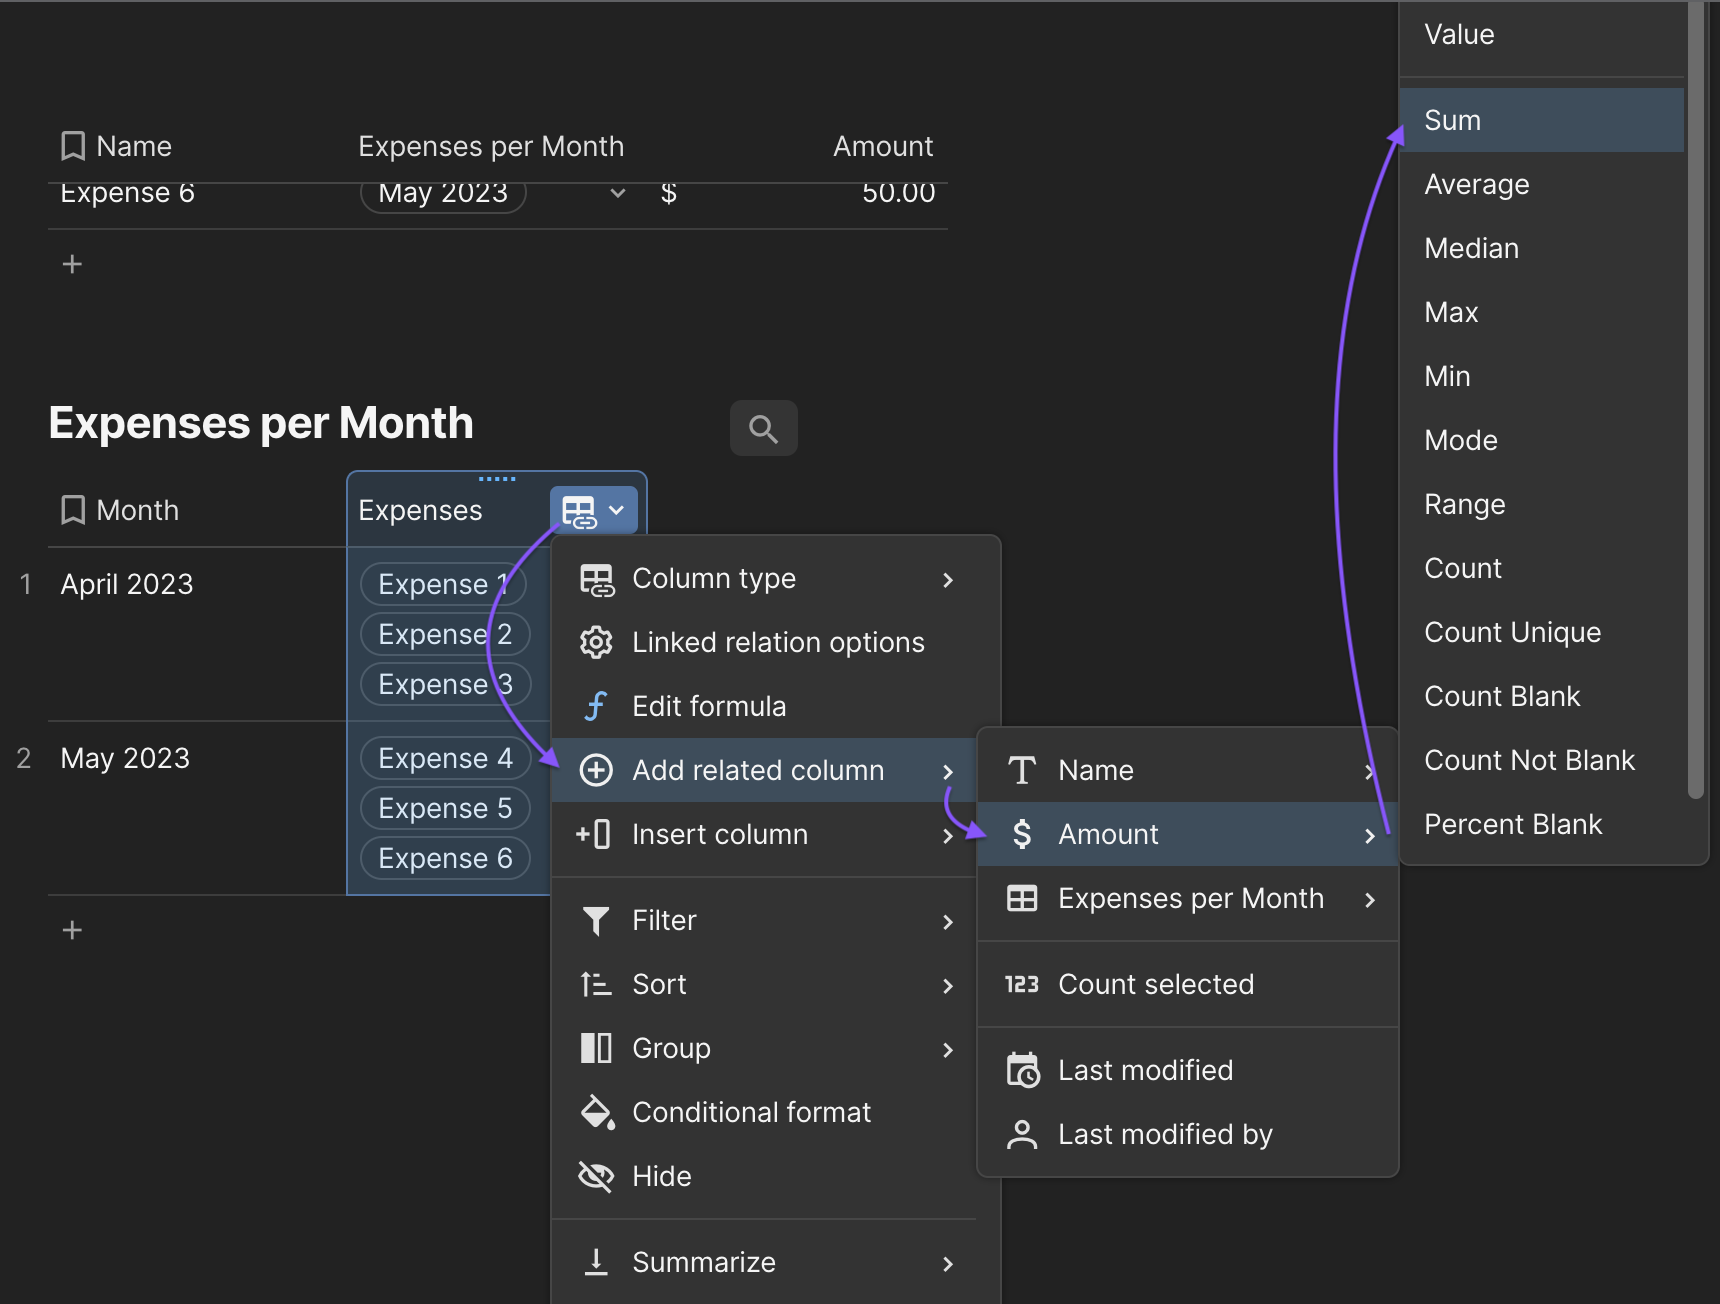Click the aggregation menu scrollbar
1720x1304 pixels.
click(1695, 400)
